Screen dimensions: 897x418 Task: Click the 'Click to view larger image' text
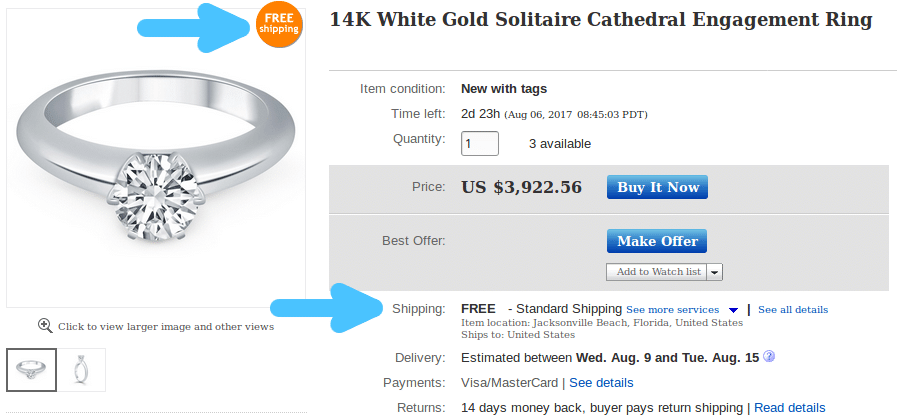click(x=165, y=326)
